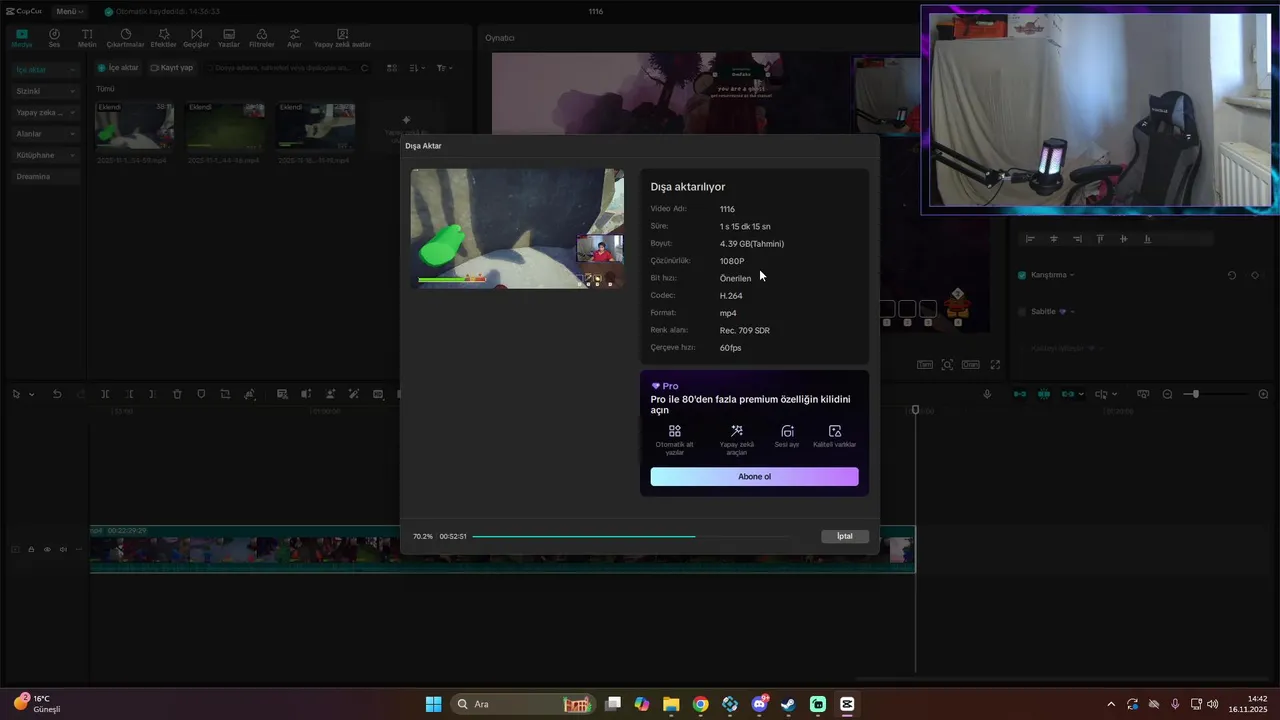The height and width of the screenshot is (720, 1280).
Task: Click the align bottom icon
Action: [x=1147, y=239]
